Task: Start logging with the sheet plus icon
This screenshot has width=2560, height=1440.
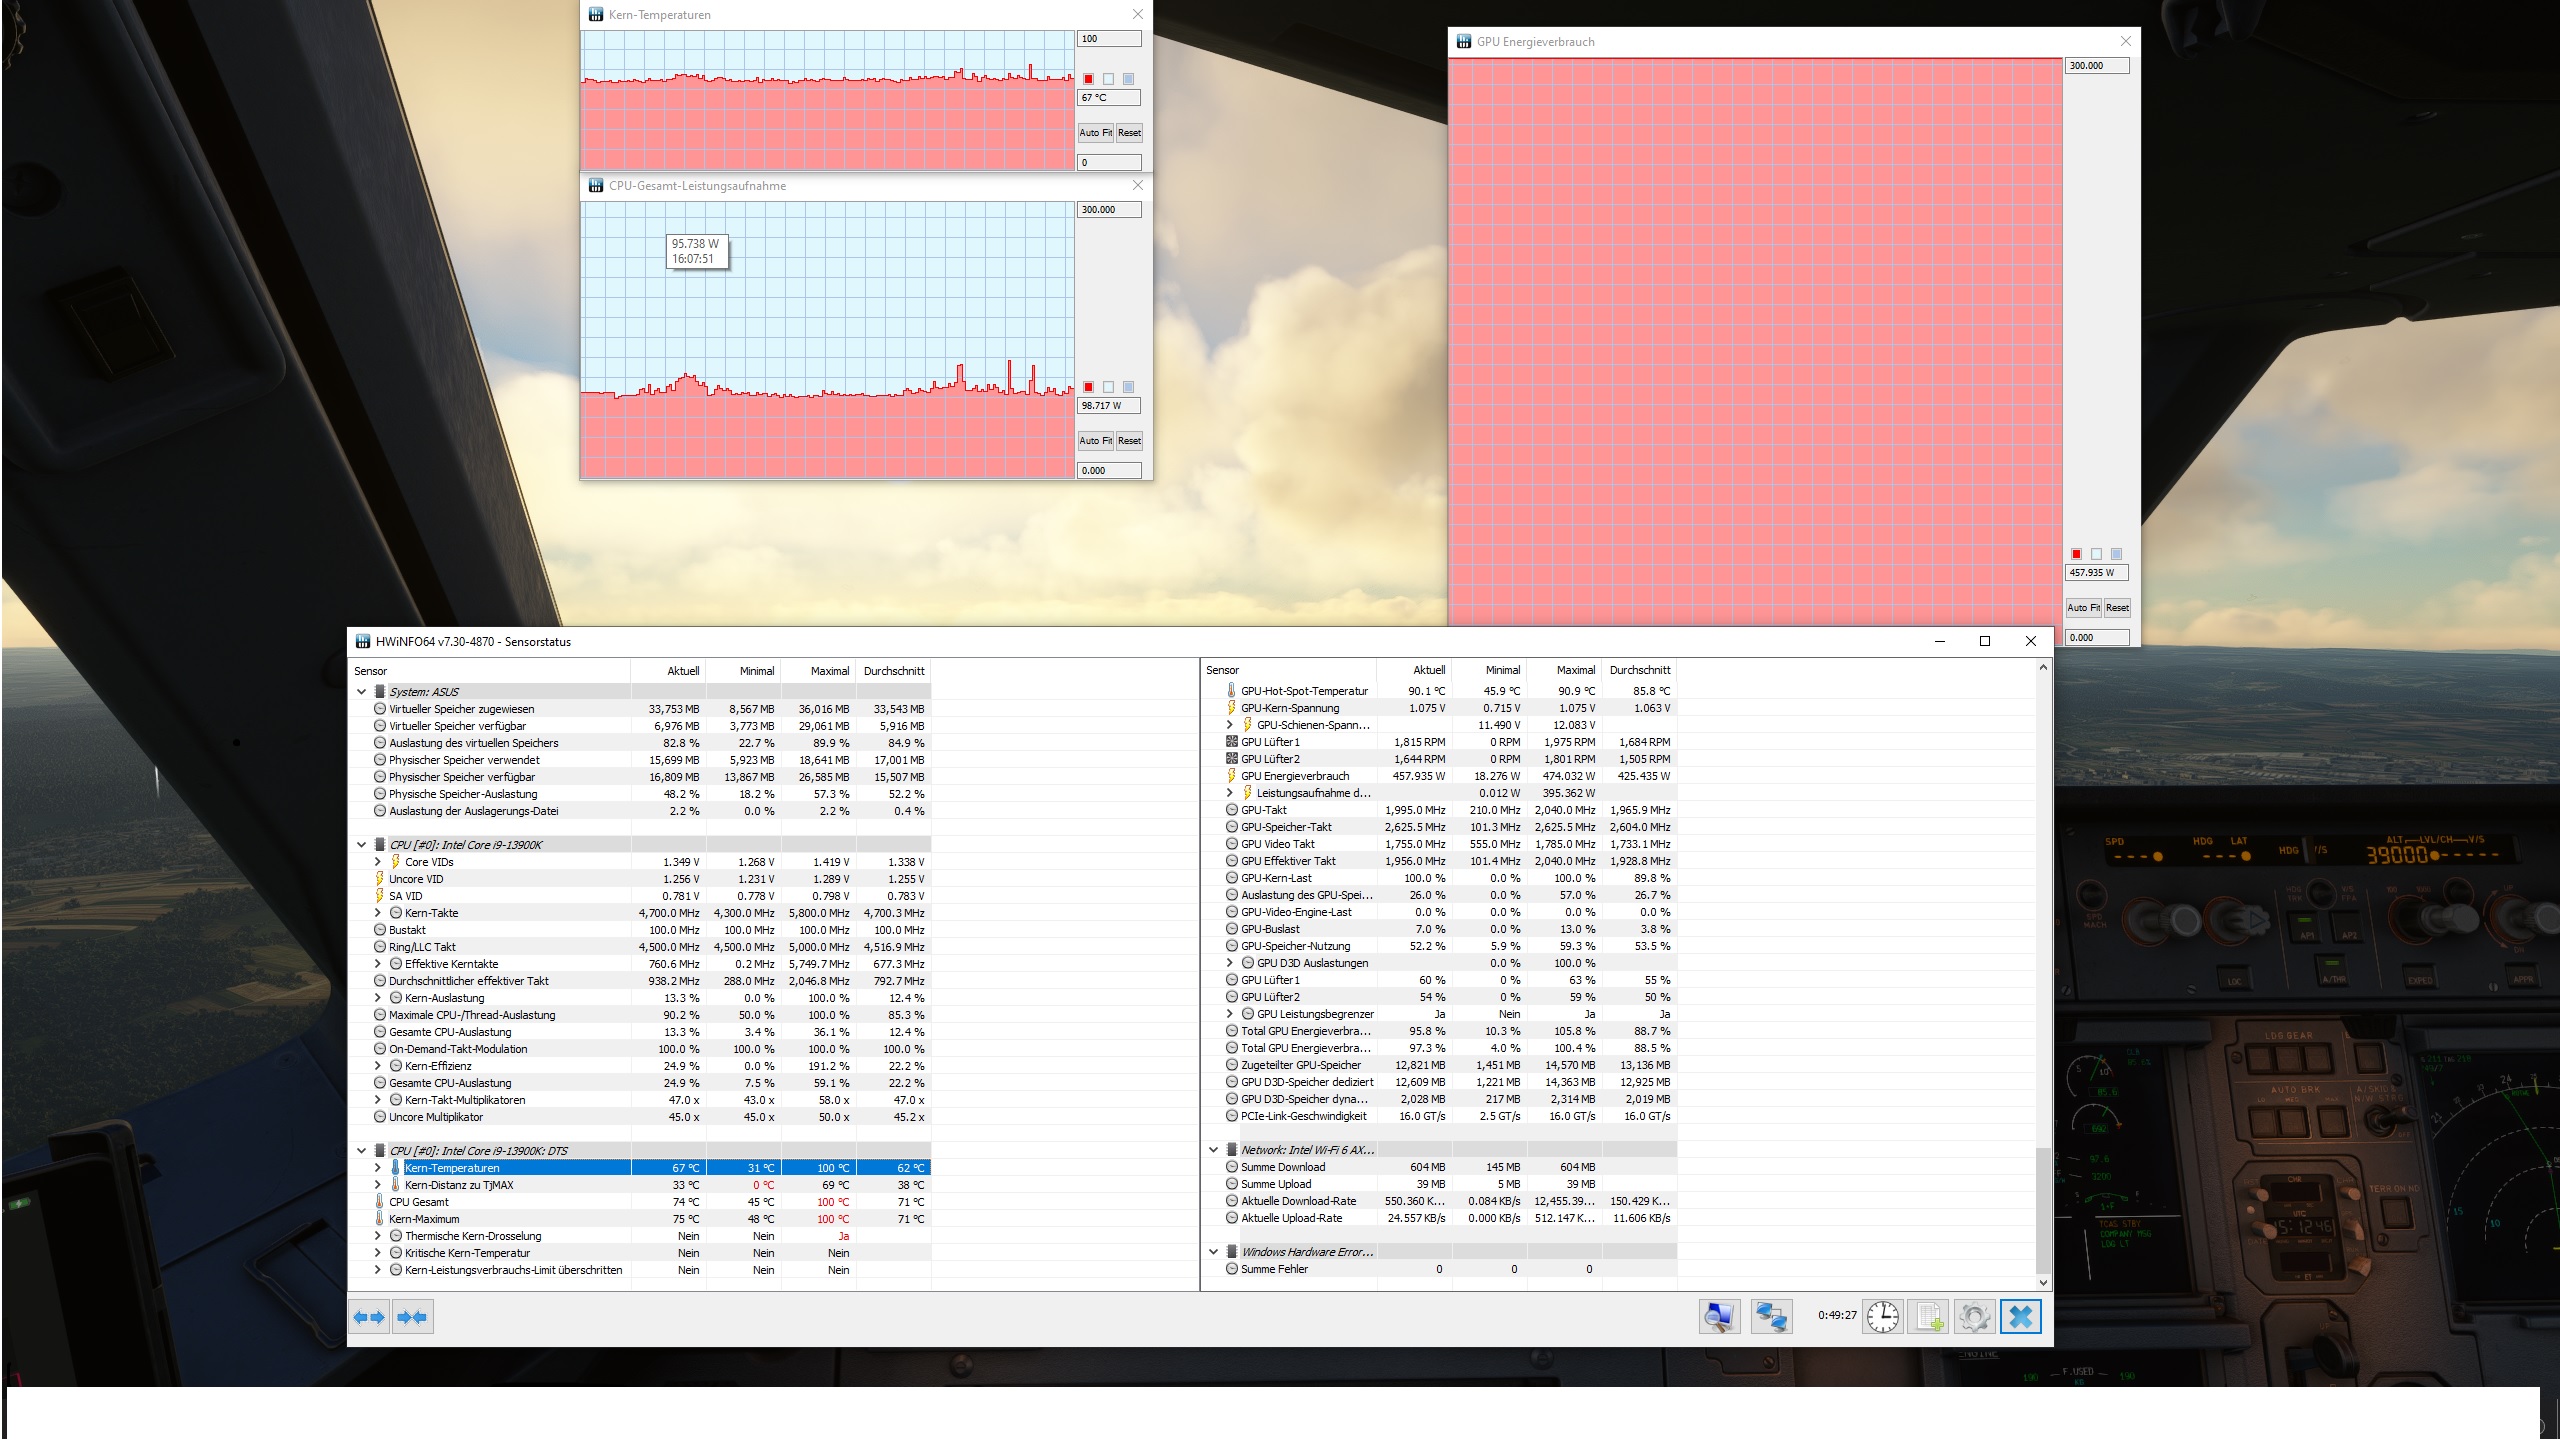Action: (1928, 1316)
